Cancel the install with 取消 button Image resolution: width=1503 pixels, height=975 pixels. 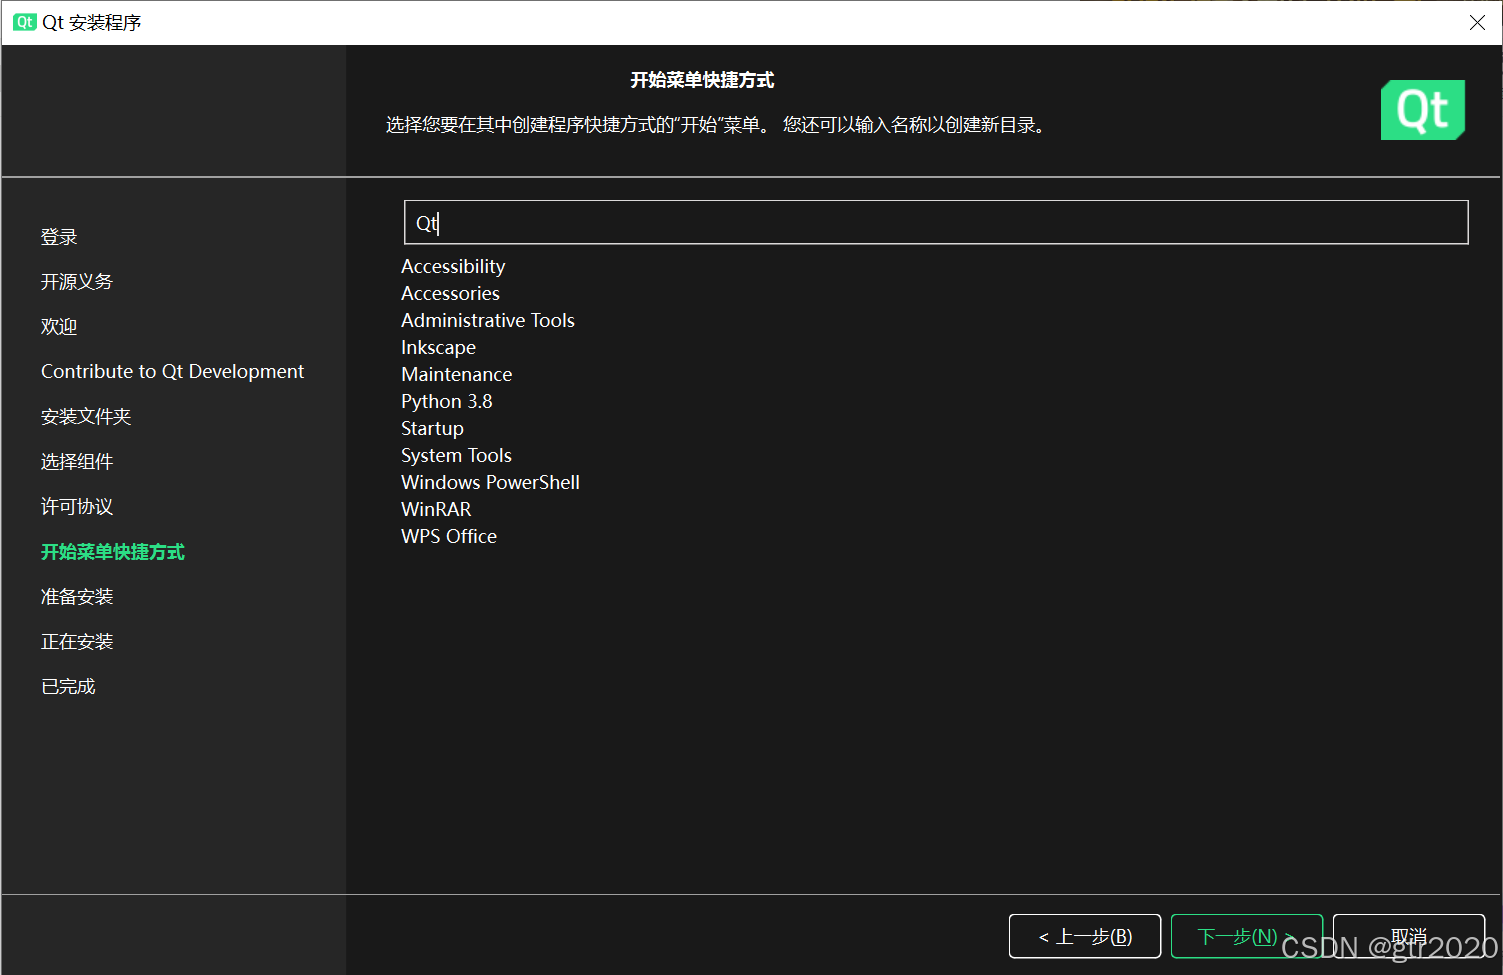(x=1409, y=936)
